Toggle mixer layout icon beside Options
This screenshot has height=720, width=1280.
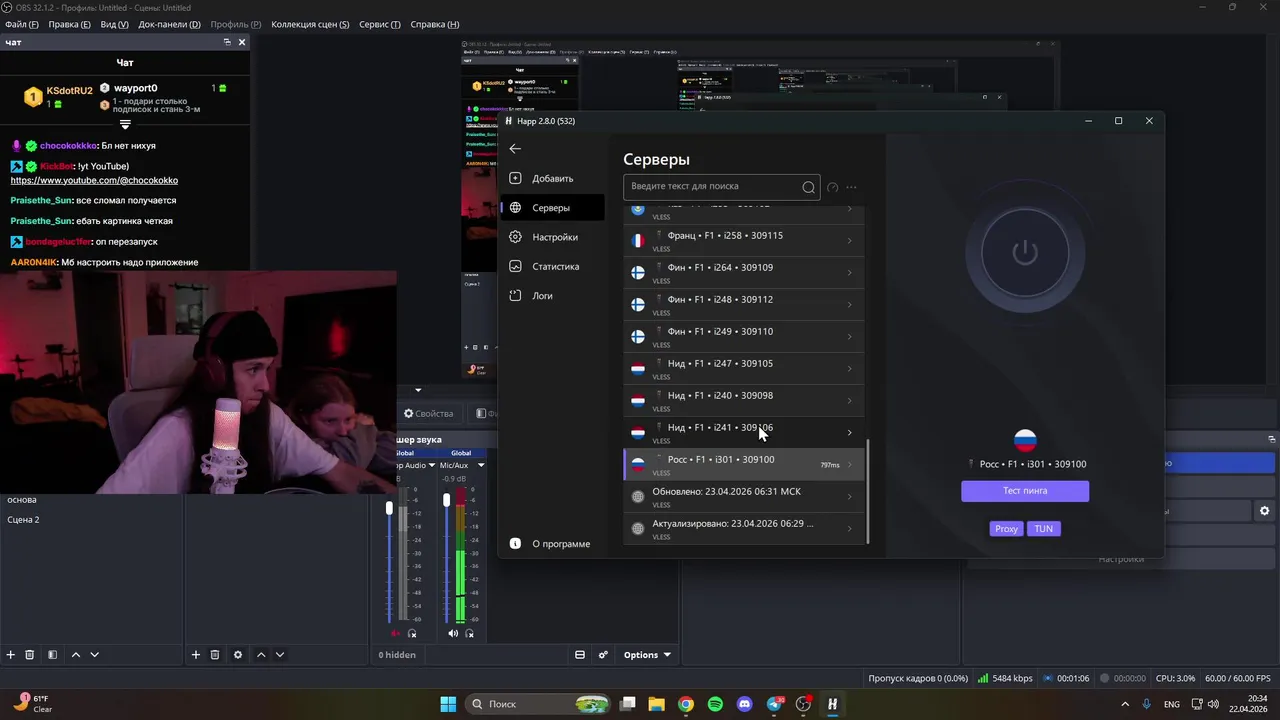(580, 655)
